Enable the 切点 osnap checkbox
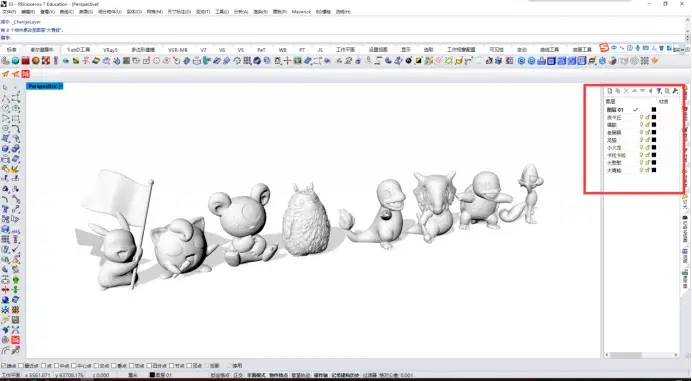Screen dimensions: 692x381 (x=132, y=366)
